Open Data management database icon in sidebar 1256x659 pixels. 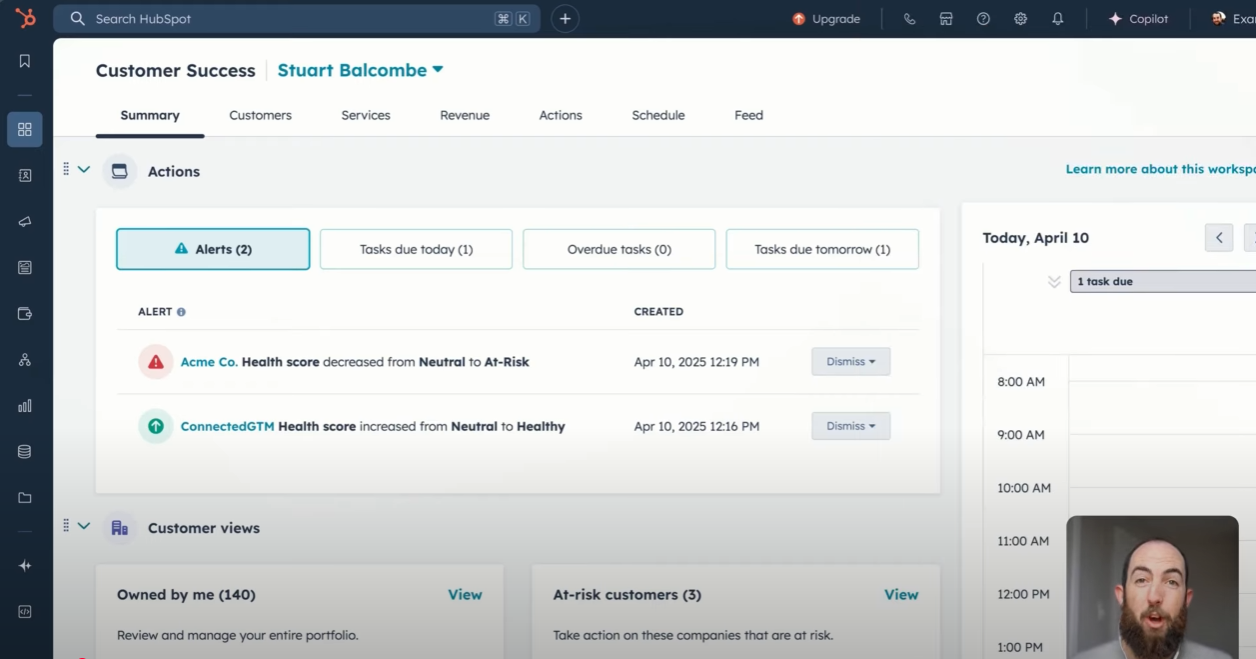click(25, 452)
